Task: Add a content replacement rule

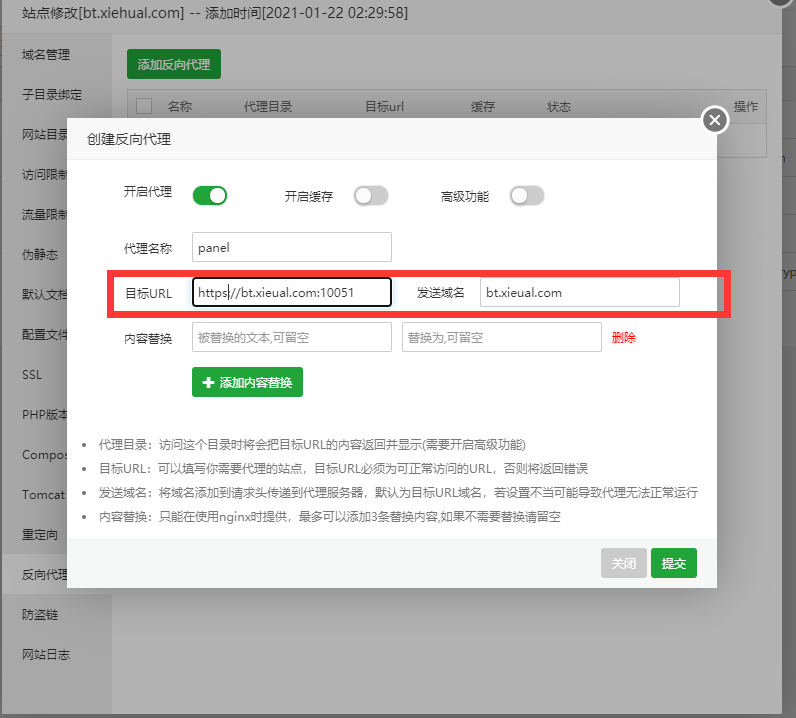Action: pos(247,382)
